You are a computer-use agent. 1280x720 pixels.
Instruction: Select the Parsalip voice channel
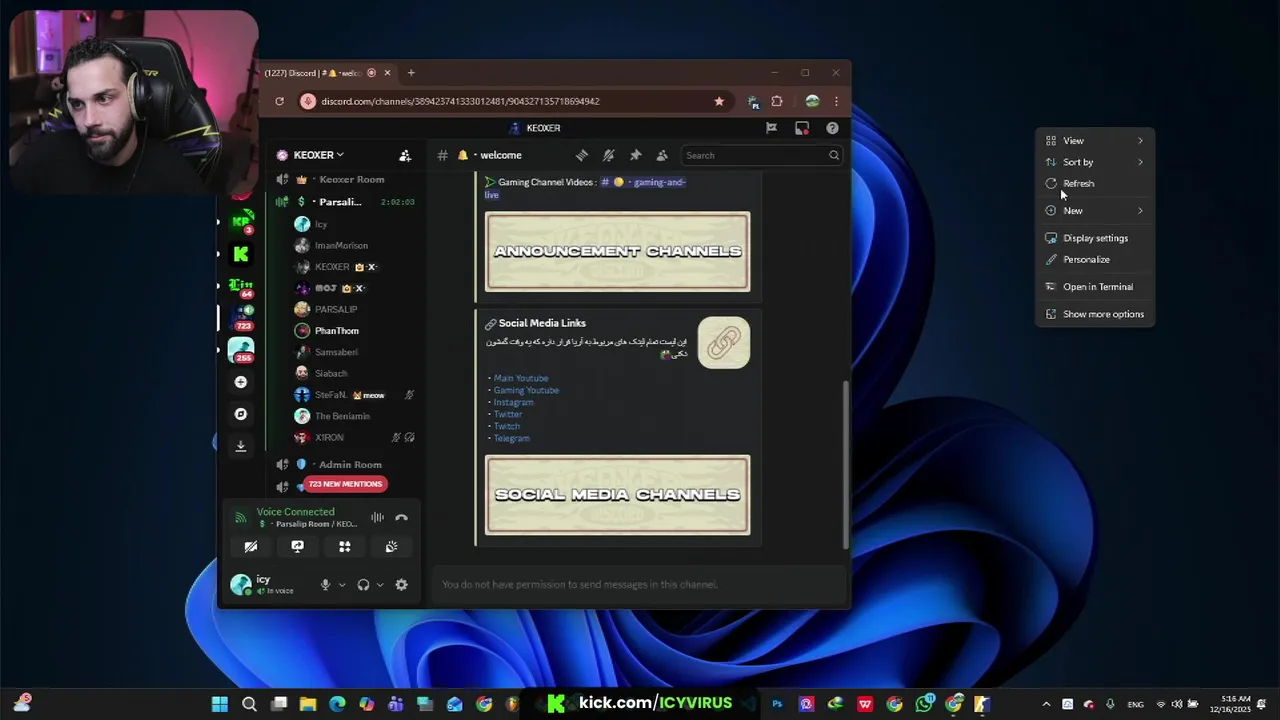click(344, 202)
